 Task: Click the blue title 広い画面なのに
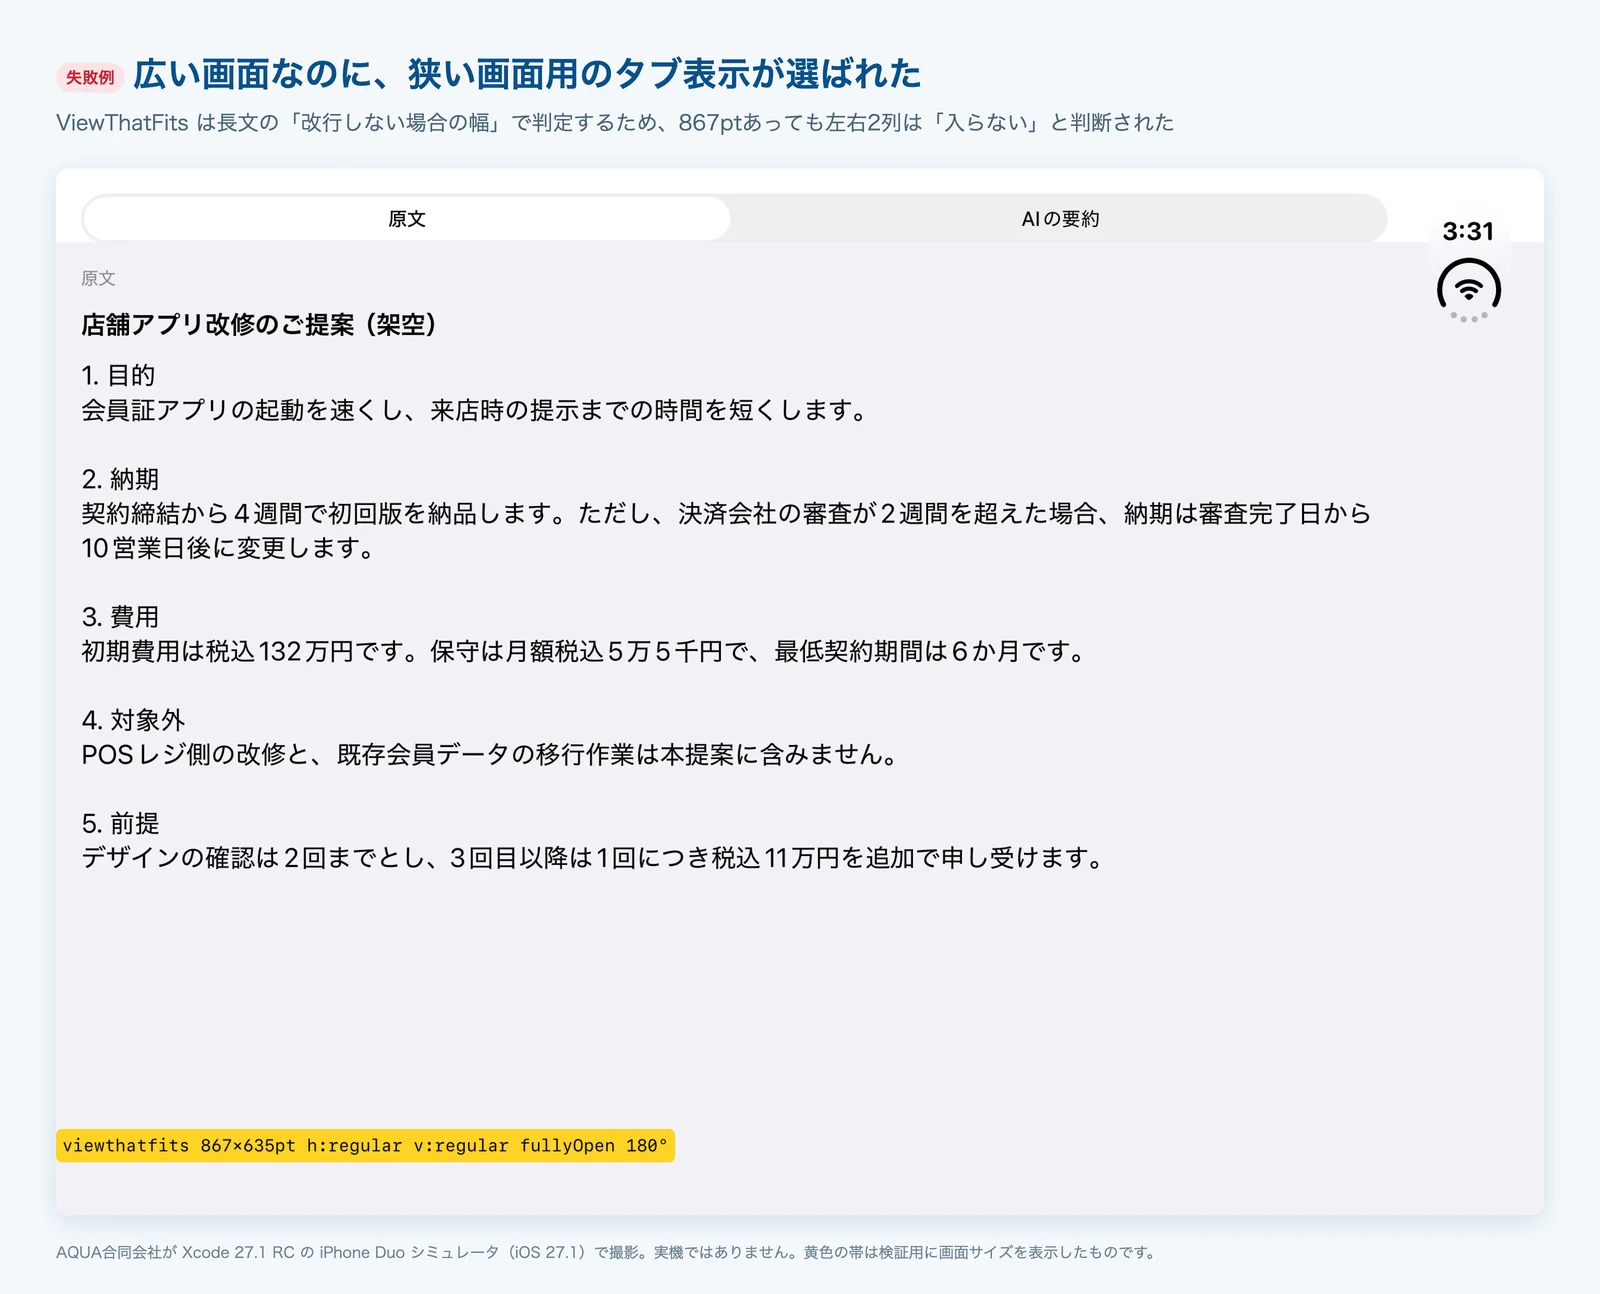click(527, 74)
